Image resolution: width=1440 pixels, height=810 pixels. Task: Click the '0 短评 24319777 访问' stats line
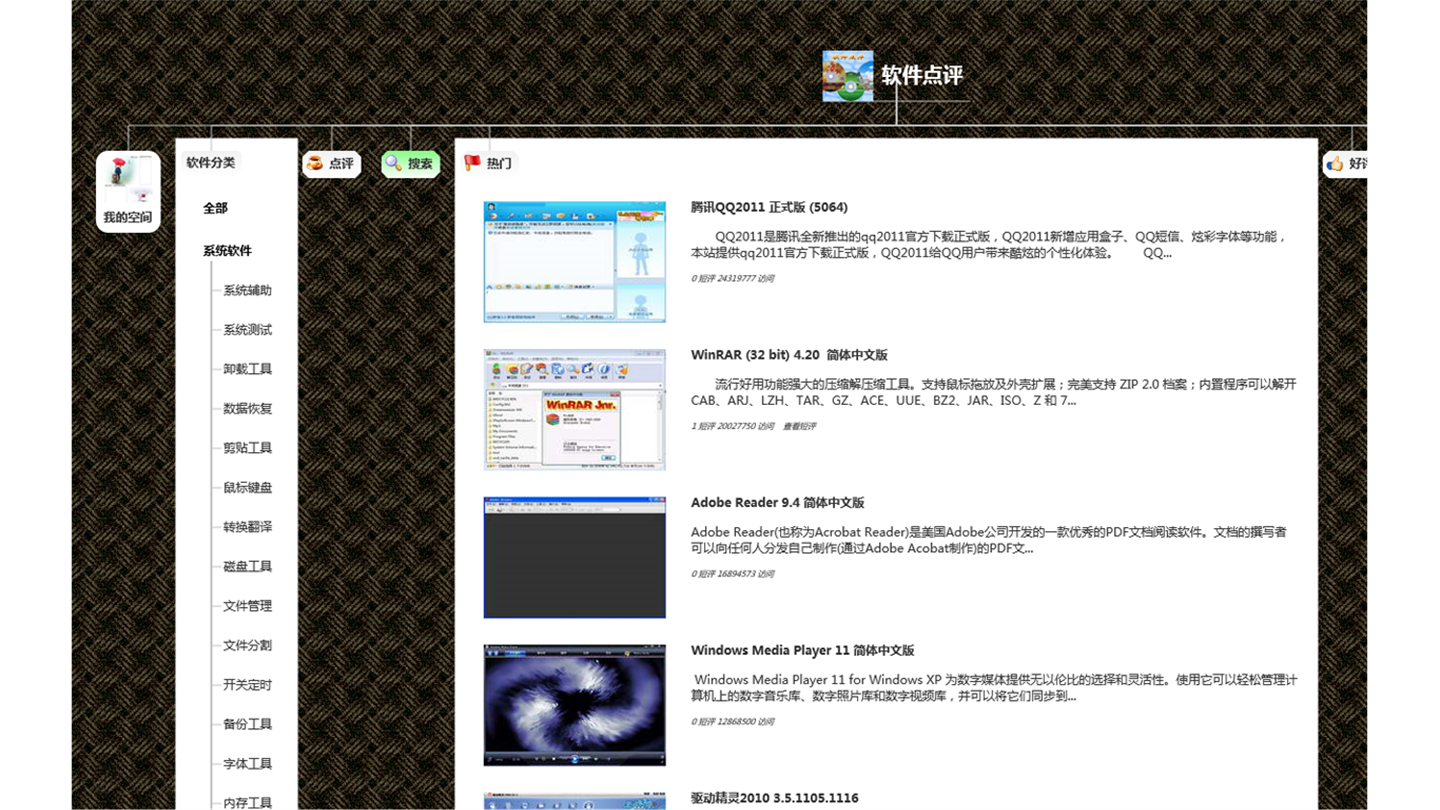732,279
